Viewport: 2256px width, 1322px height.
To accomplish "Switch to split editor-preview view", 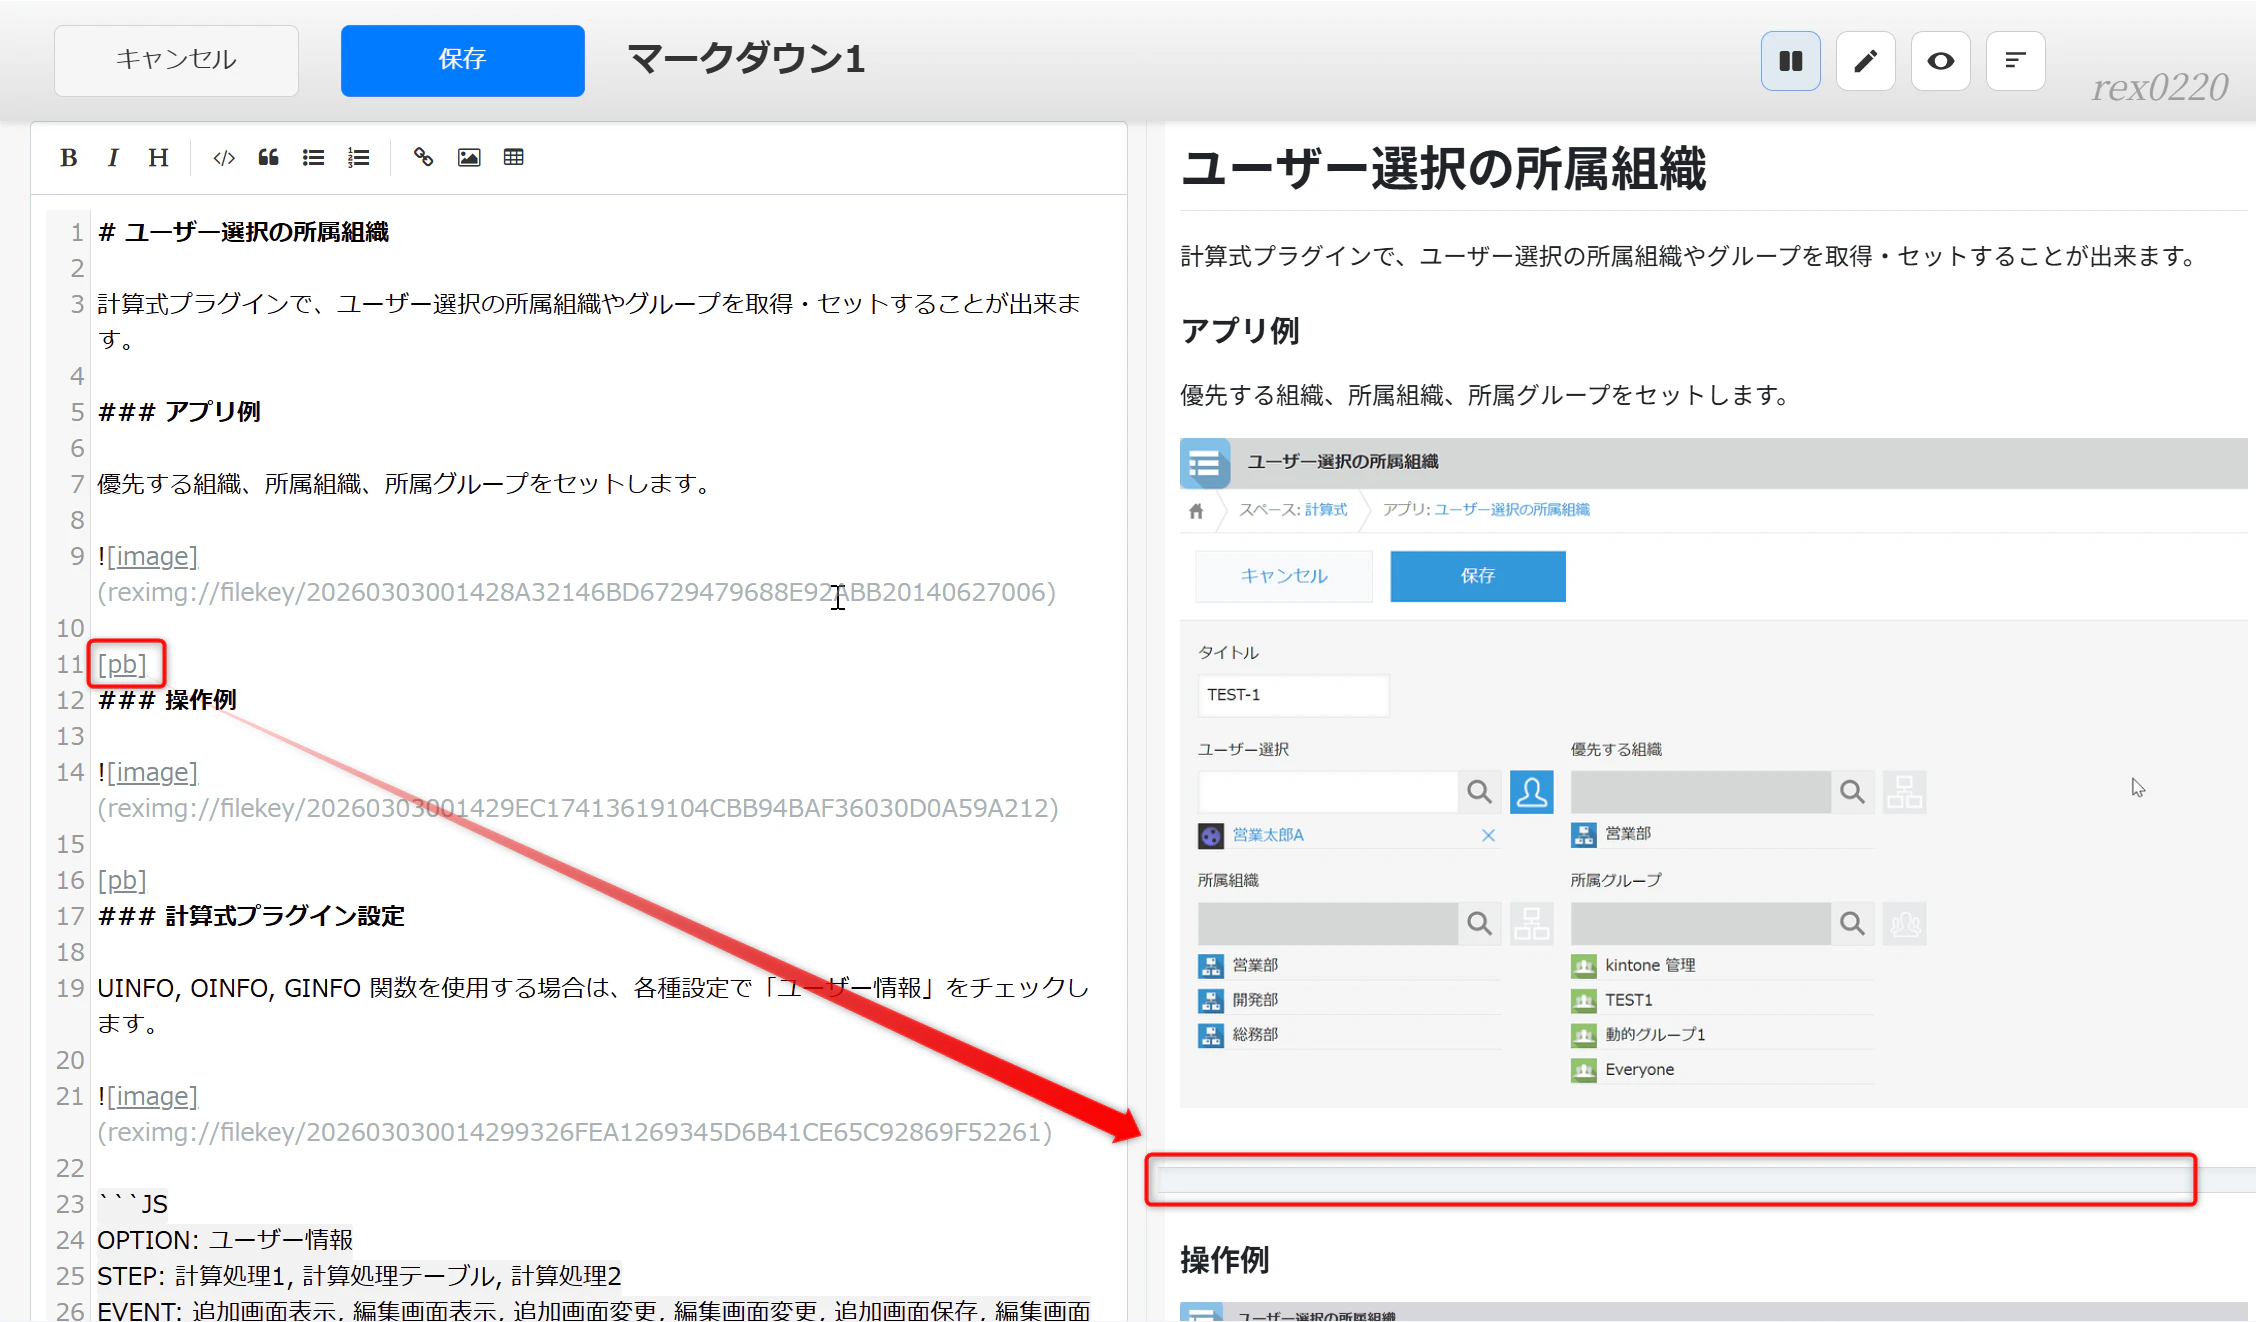I will click(x=1790, y=61).
